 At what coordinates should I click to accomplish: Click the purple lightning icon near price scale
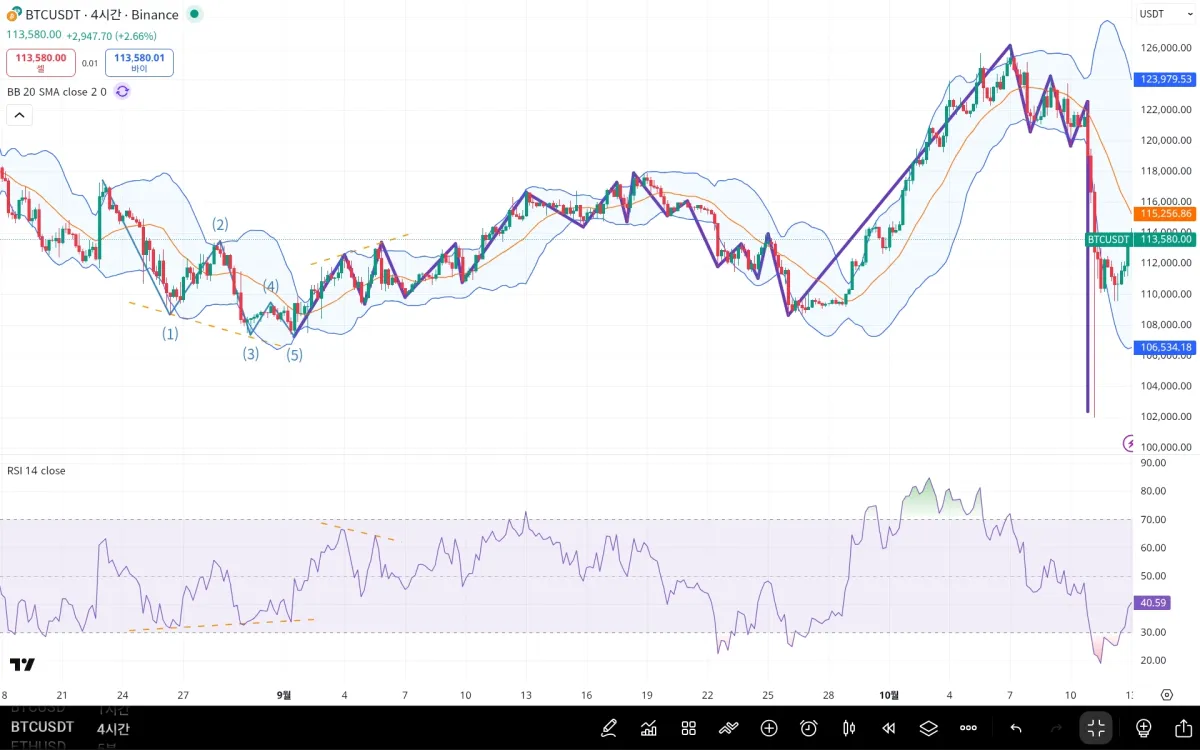[1130, 442]
